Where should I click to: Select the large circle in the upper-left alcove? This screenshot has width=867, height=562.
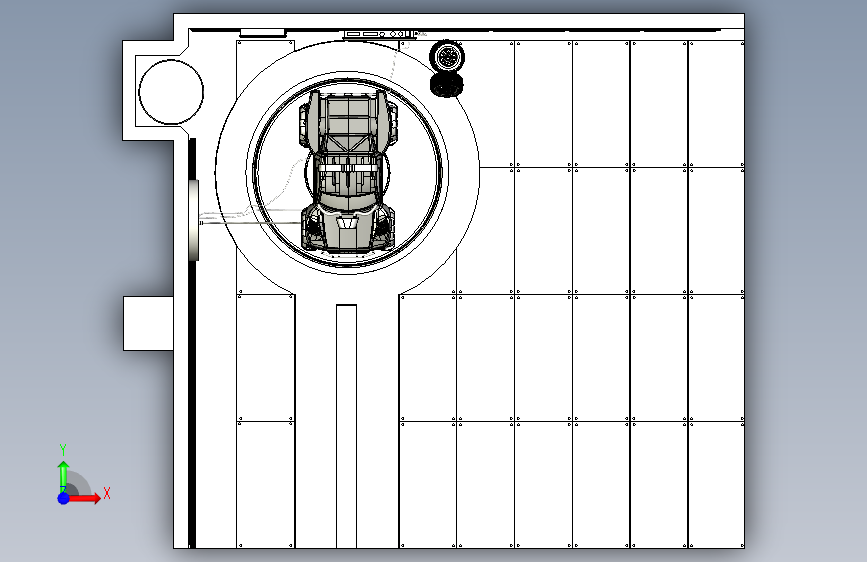tap(171, 92)
